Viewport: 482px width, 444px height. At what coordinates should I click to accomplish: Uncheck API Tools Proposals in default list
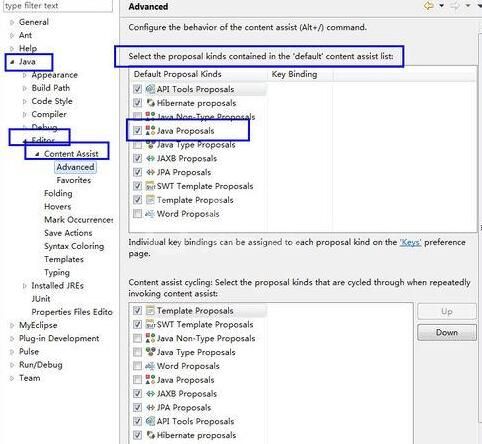point(137,89)
